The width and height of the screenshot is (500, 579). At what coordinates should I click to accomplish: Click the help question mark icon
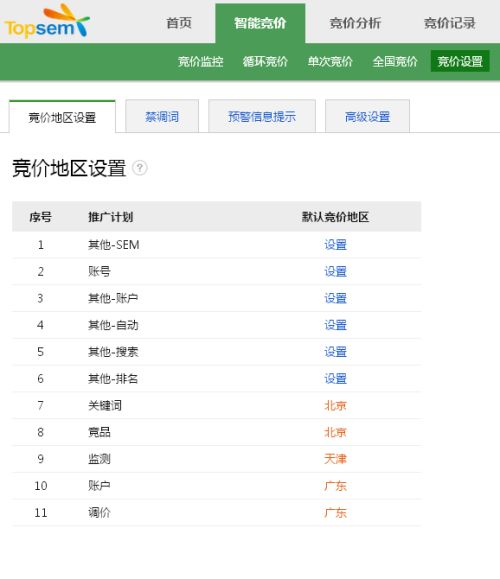coord(140,168)
